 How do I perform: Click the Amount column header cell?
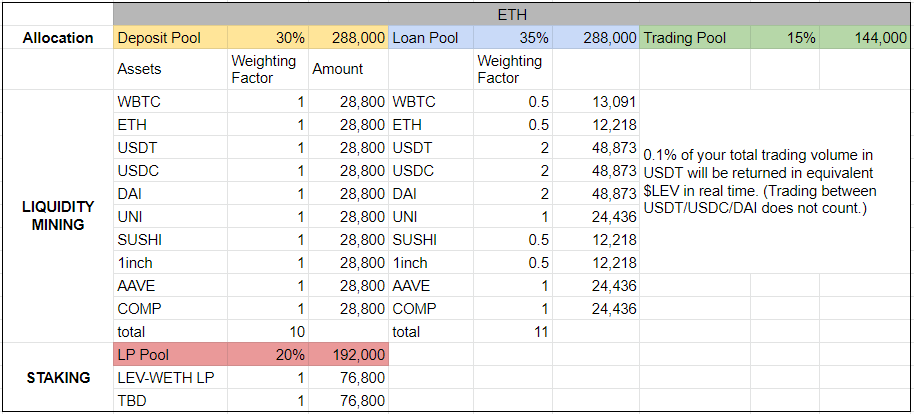pyautogui.click(x=349, y=69)
